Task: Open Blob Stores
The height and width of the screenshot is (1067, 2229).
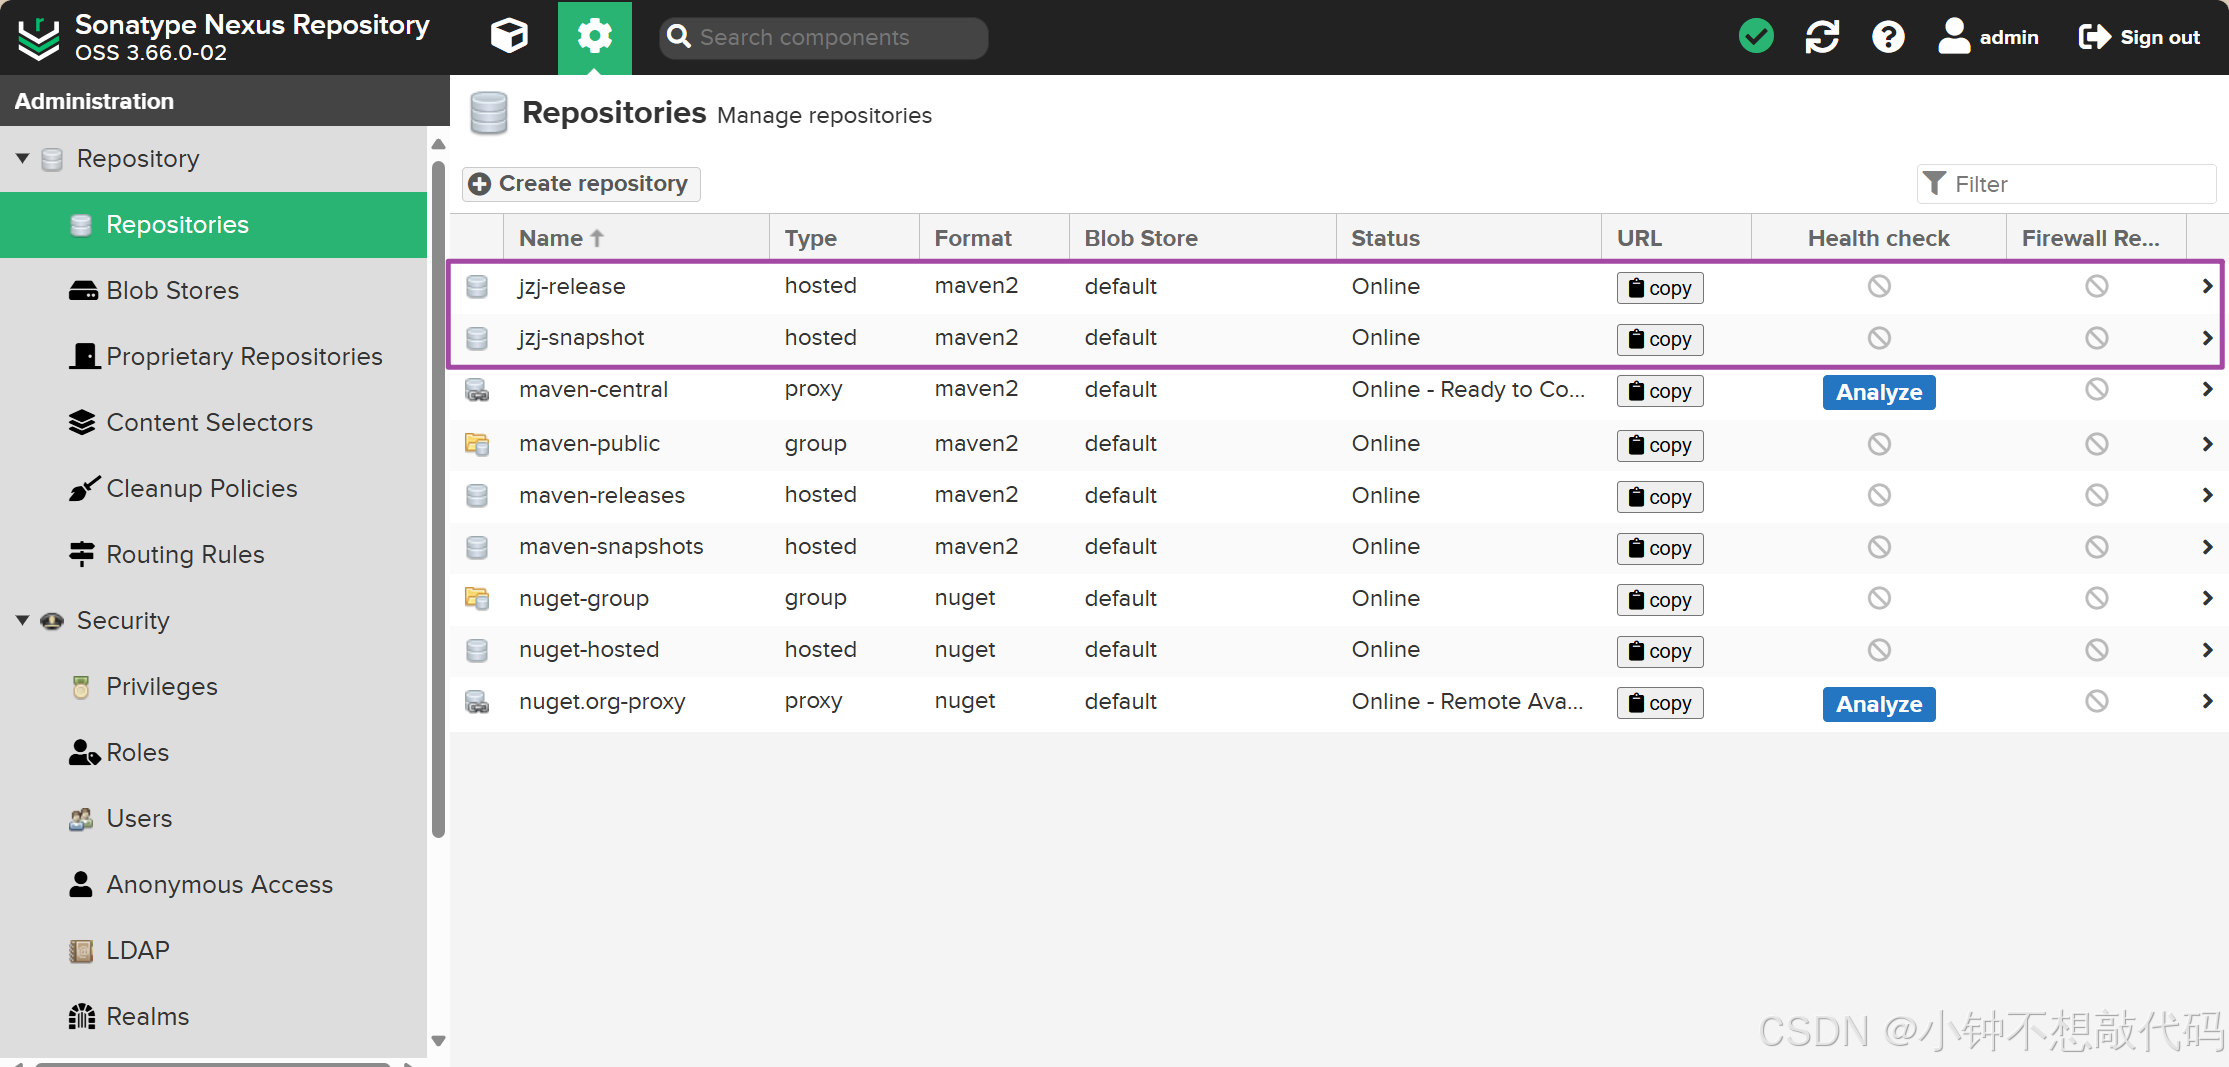Action: click(214, 291)
